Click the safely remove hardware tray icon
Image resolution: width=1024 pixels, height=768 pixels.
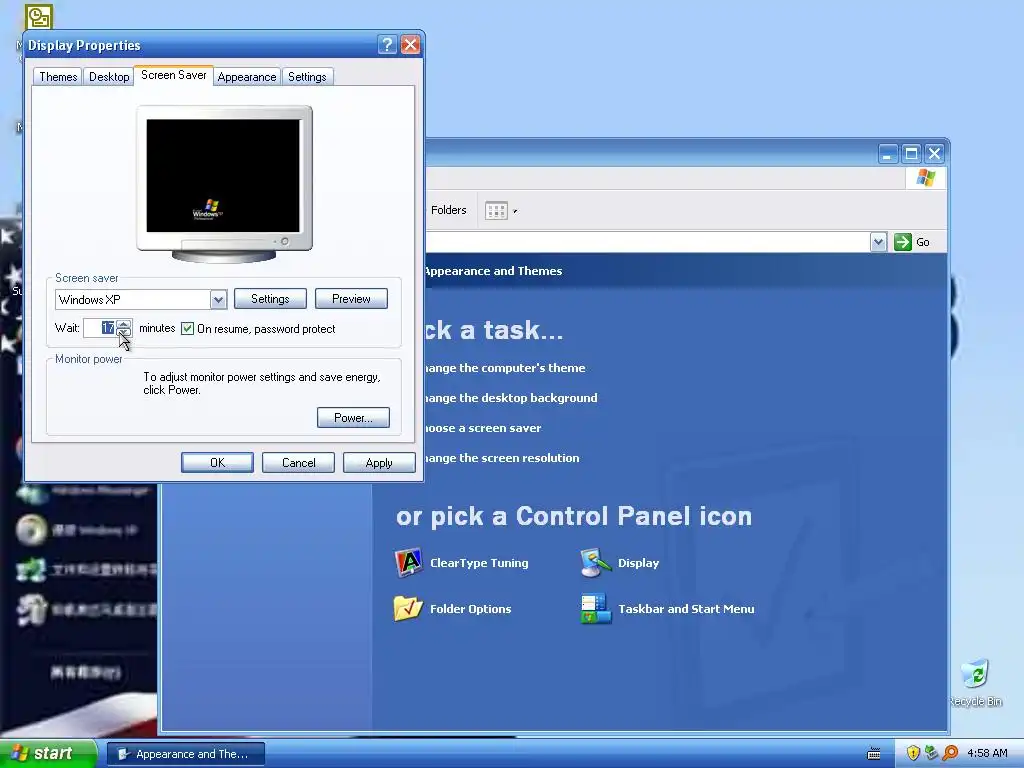(931, 753)
